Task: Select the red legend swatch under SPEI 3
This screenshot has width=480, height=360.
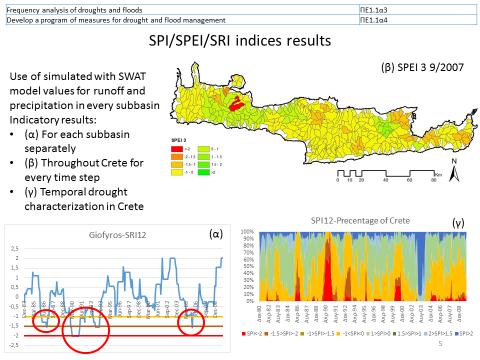Action: tap(177, 149)
